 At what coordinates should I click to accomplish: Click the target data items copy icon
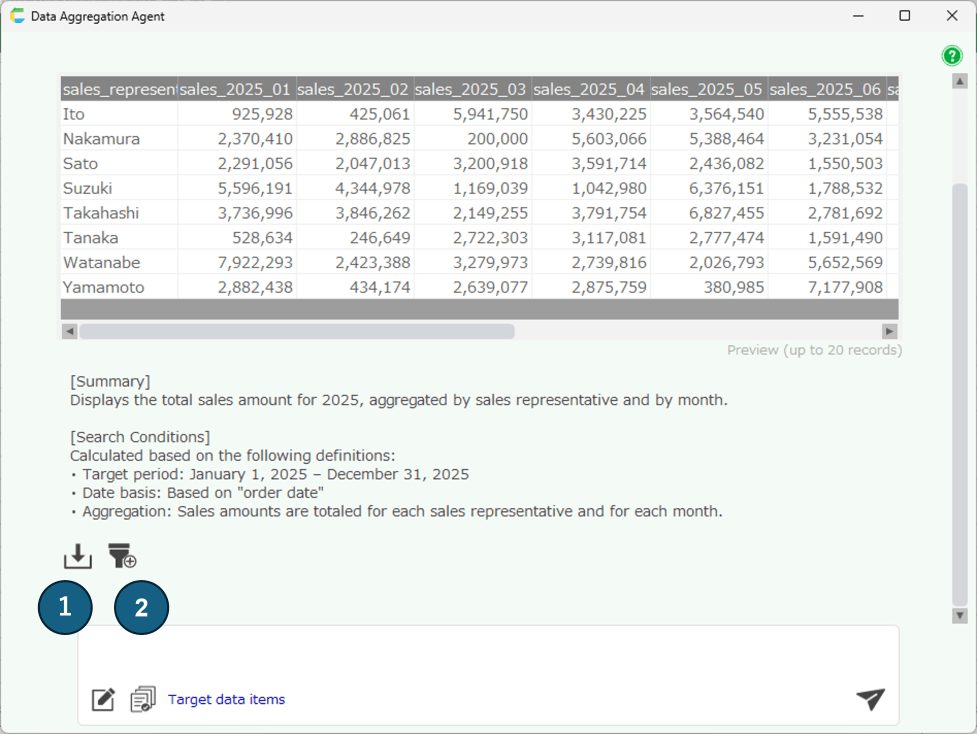tap(143, 699)
